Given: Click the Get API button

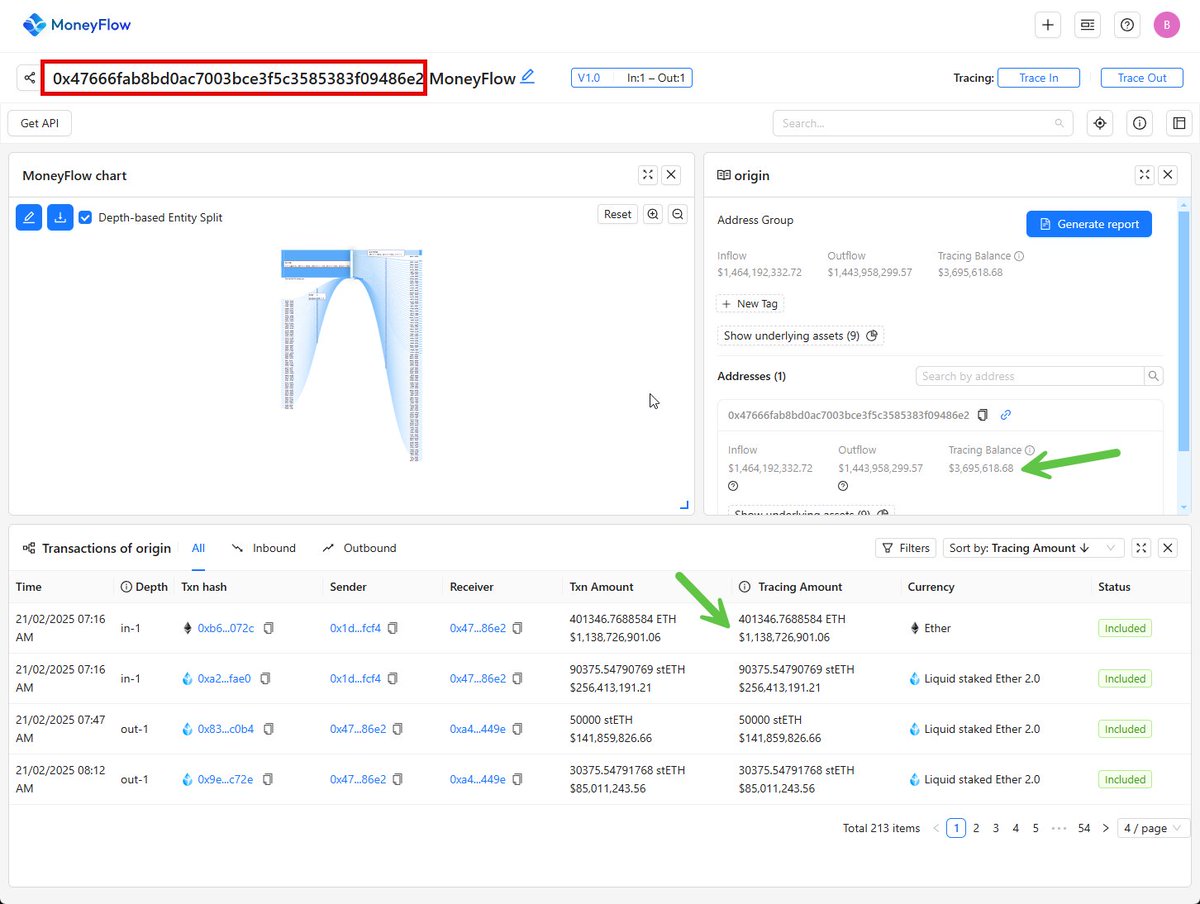Looking at the screenshot, I should click(x=41, y=123).
